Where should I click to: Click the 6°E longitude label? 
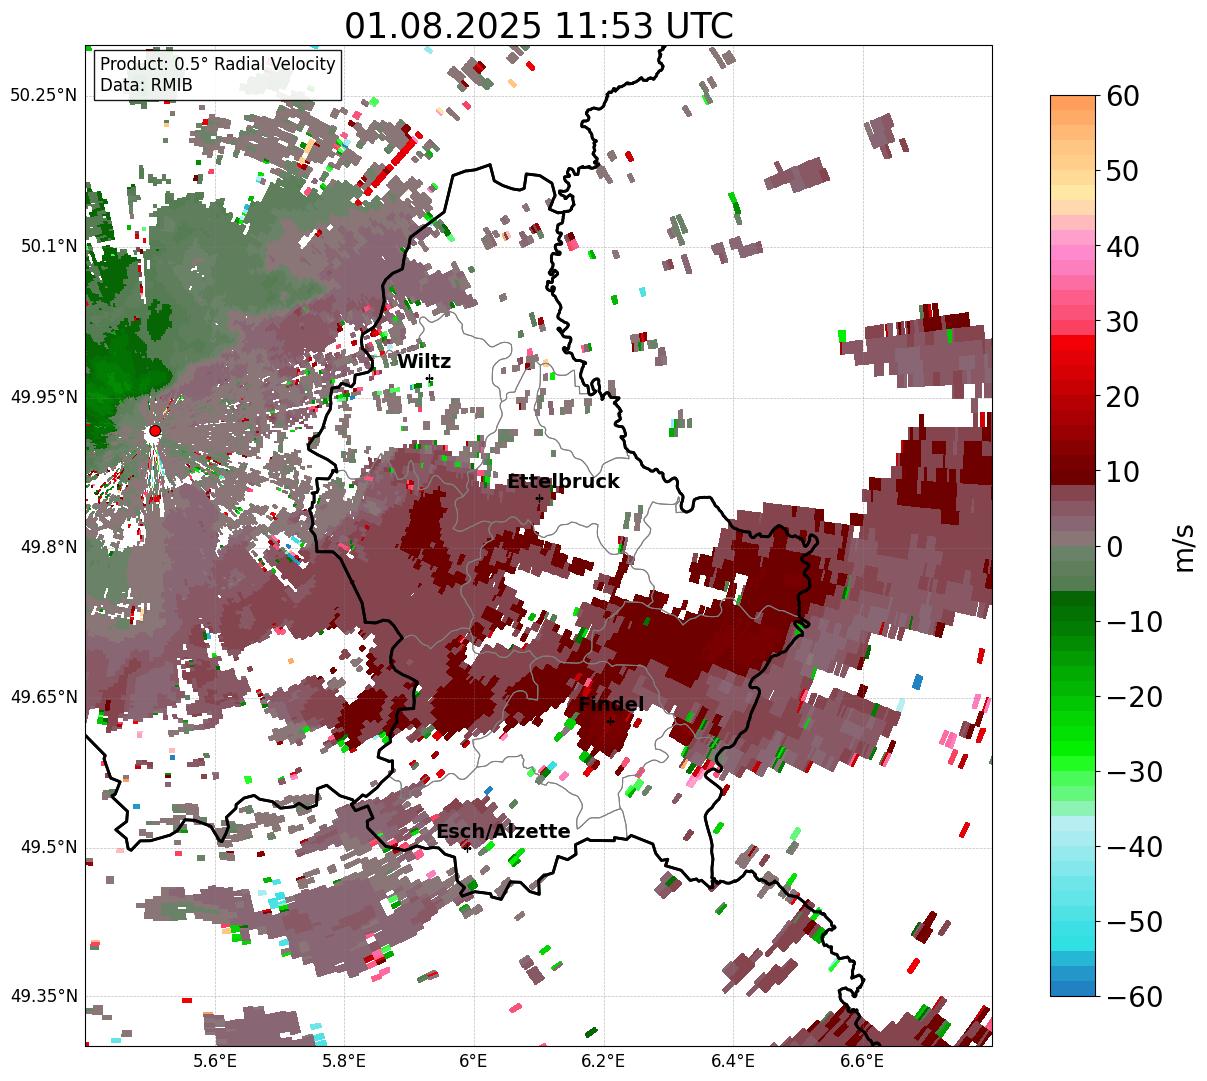pos(473,1061)
